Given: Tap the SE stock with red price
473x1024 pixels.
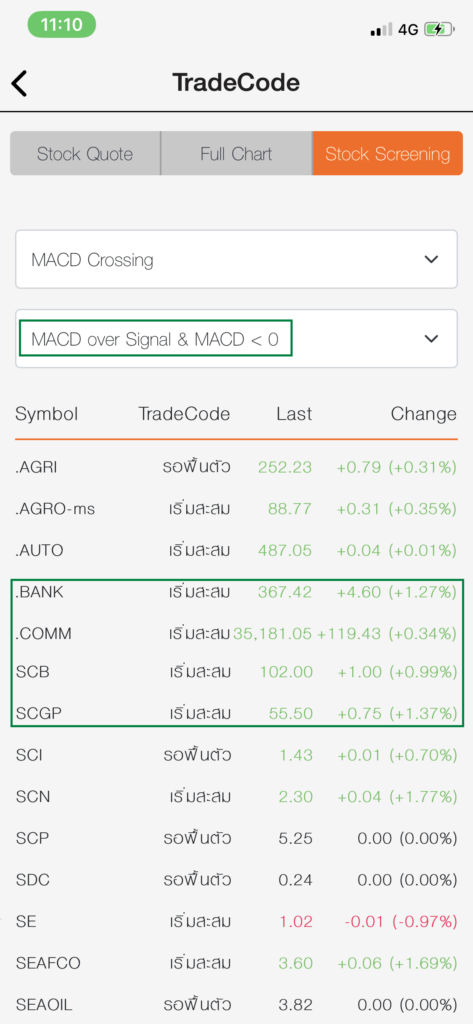Looking at the screenshot, I should pos(236,921).
